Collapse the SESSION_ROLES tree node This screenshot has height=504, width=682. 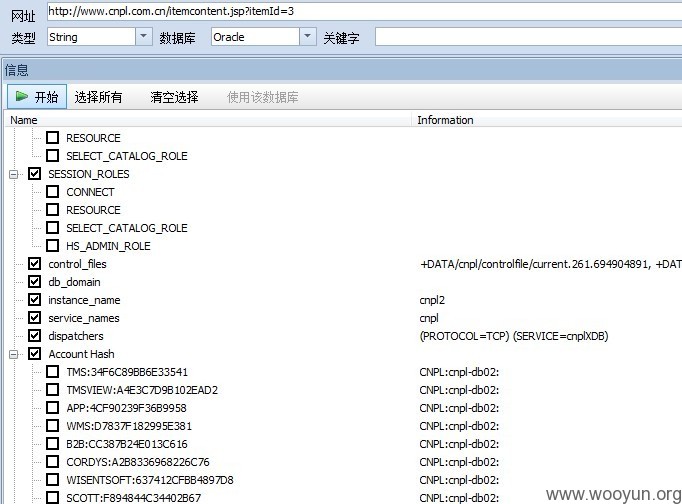pos(14,174)
